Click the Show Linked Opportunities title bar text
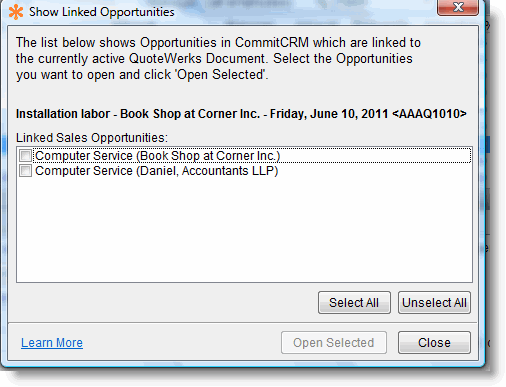Viewport: 506px width, 387px height. pyautogui.click(x=102, y=12)
